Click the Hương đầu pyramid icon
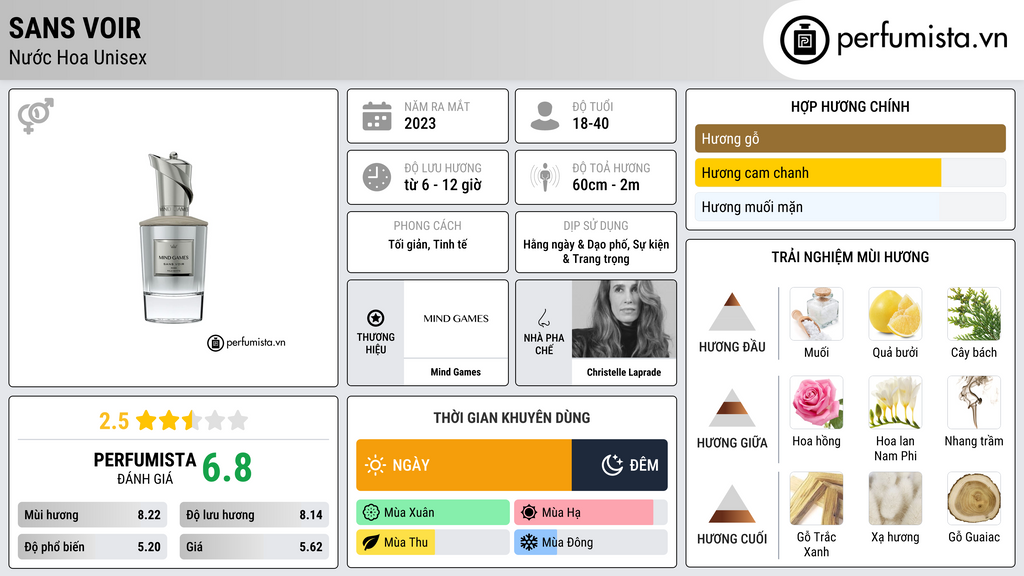 (732, 312)
